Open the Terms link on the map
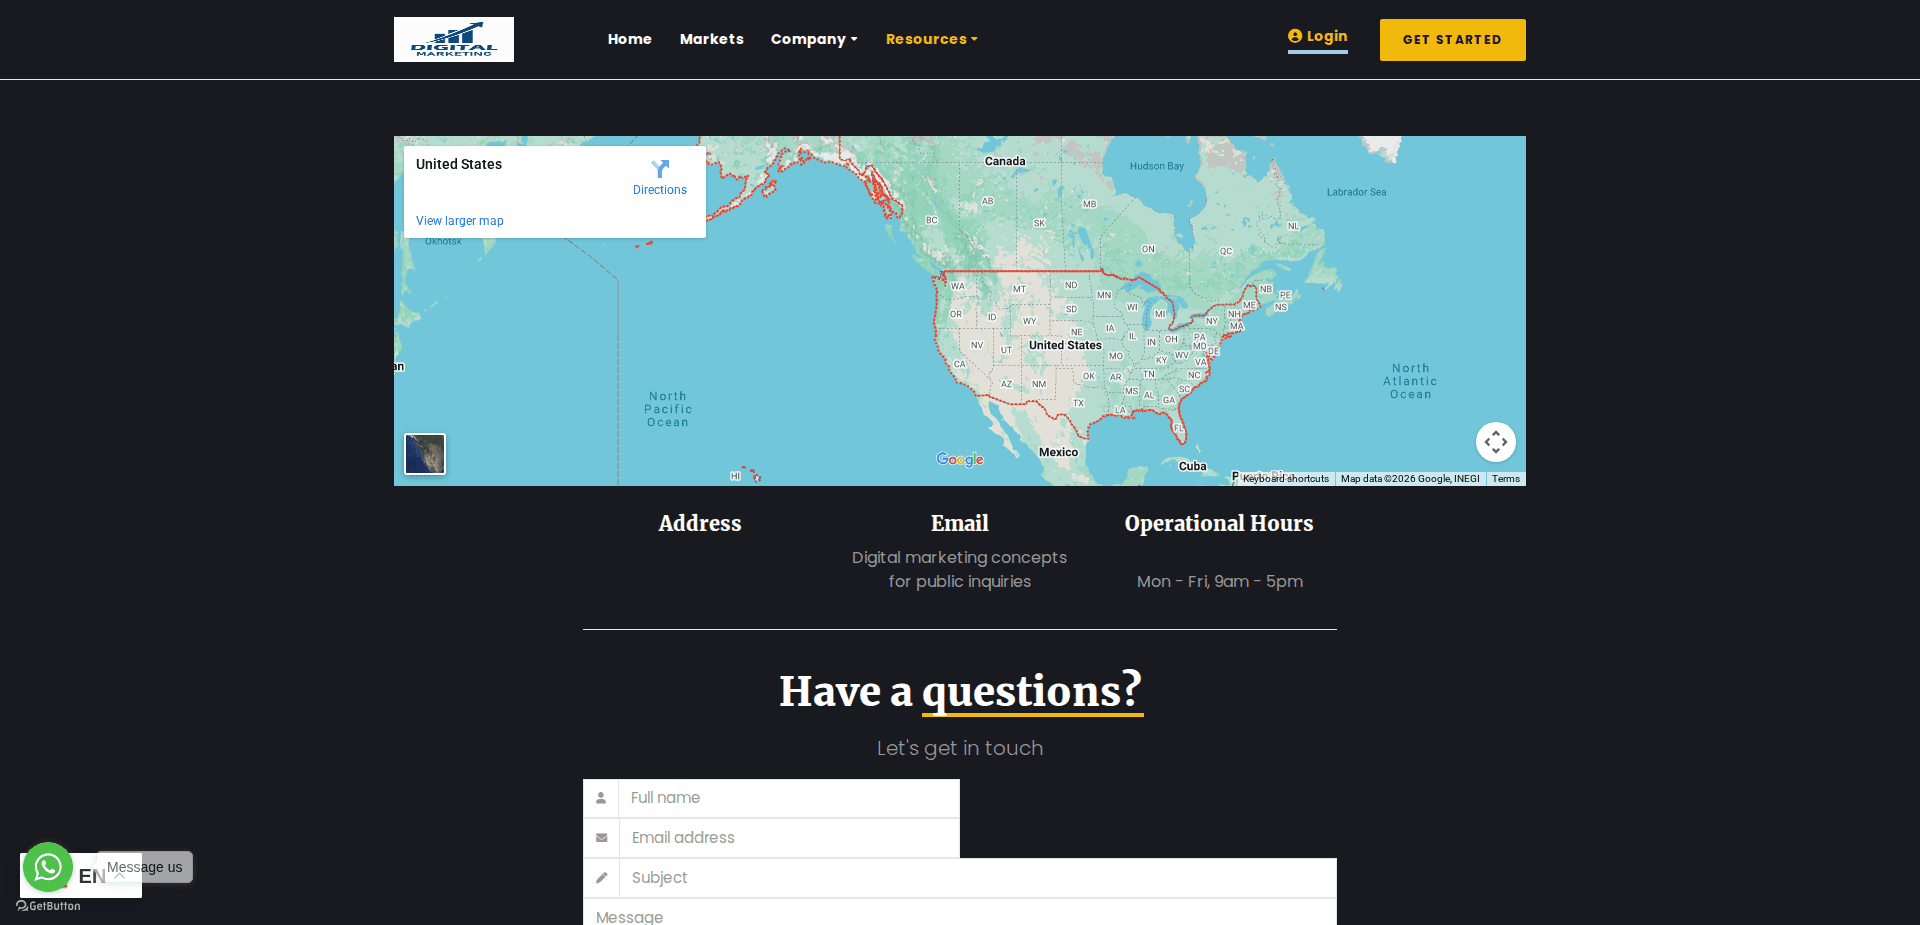 click(x=1505, y=478)
